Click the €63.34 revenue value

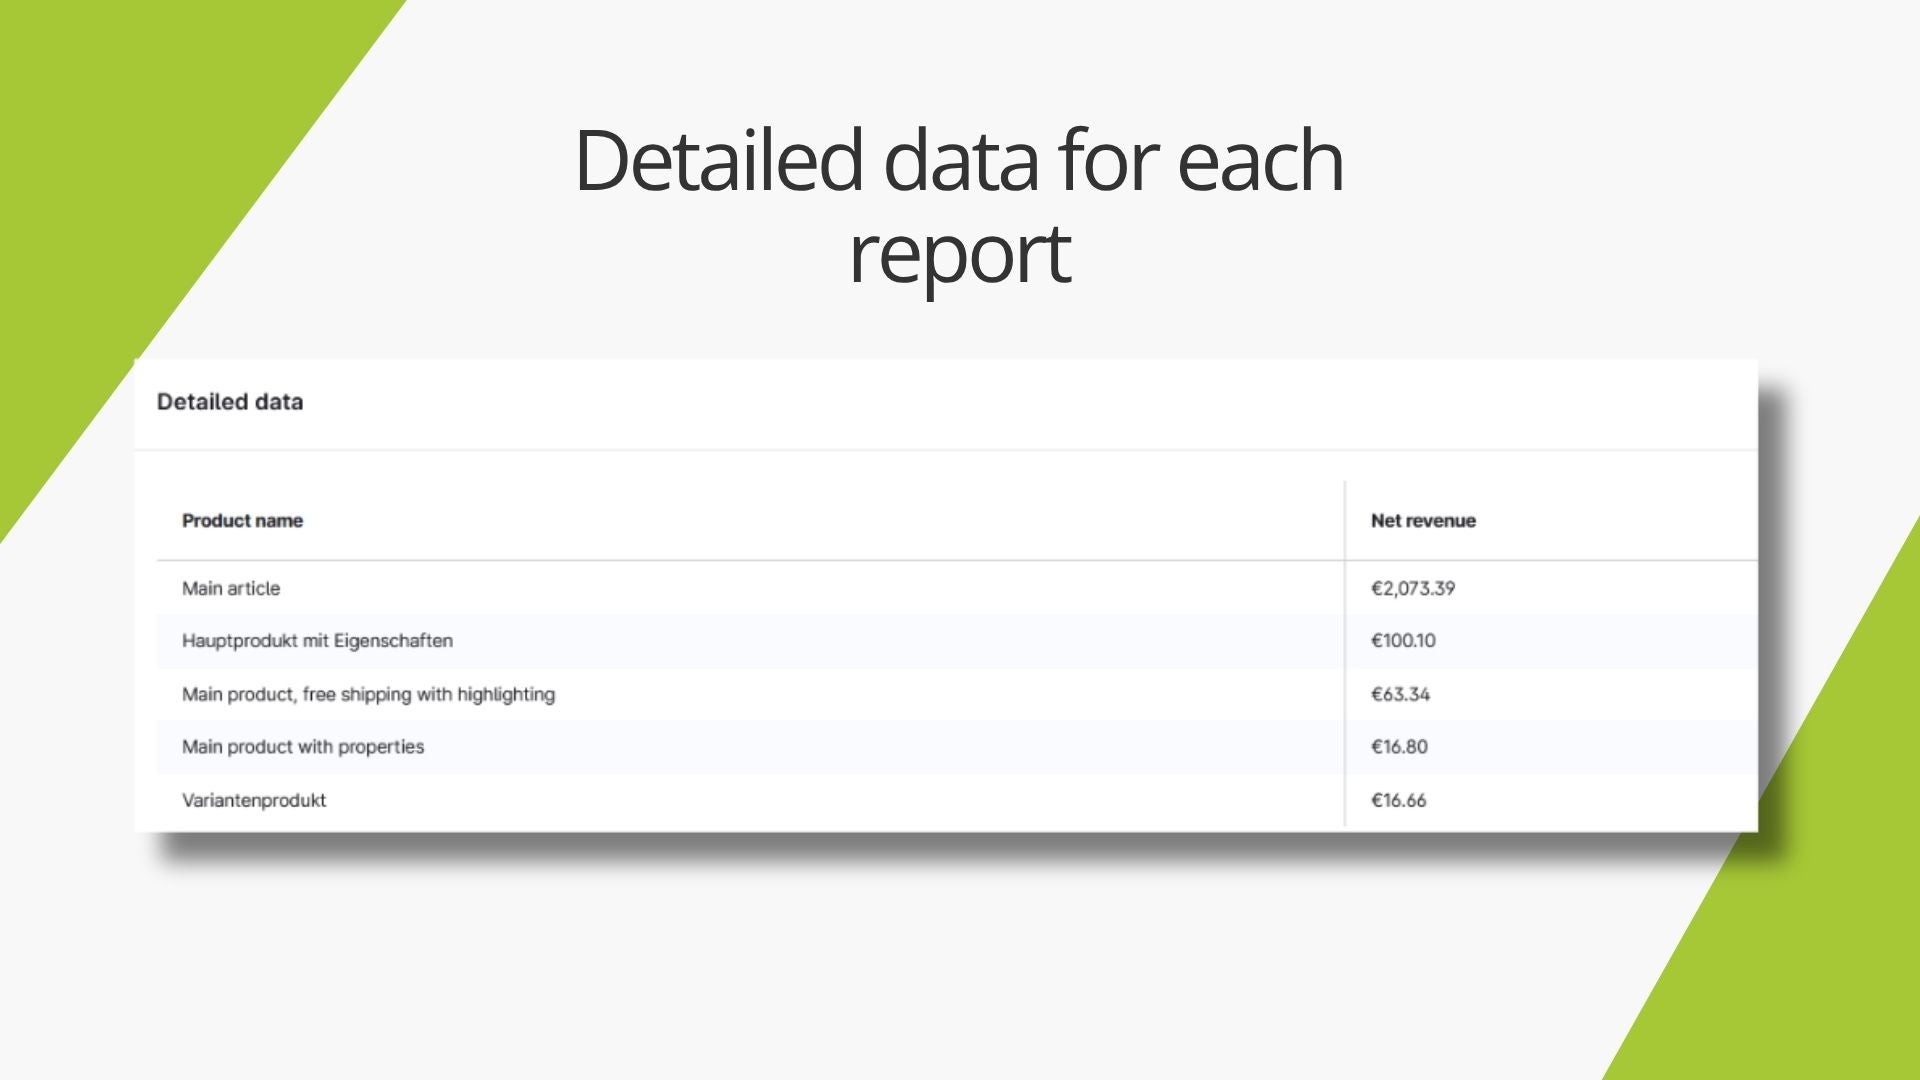pyautogui.click(x=1400, y=694)
